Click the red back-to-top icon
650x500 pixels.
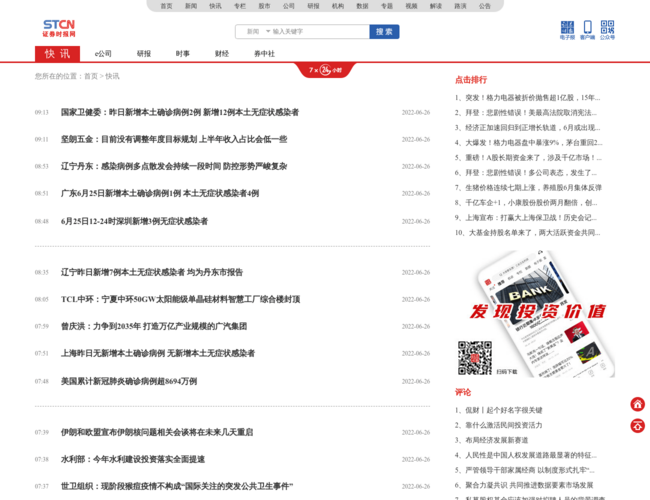[638, 425]
